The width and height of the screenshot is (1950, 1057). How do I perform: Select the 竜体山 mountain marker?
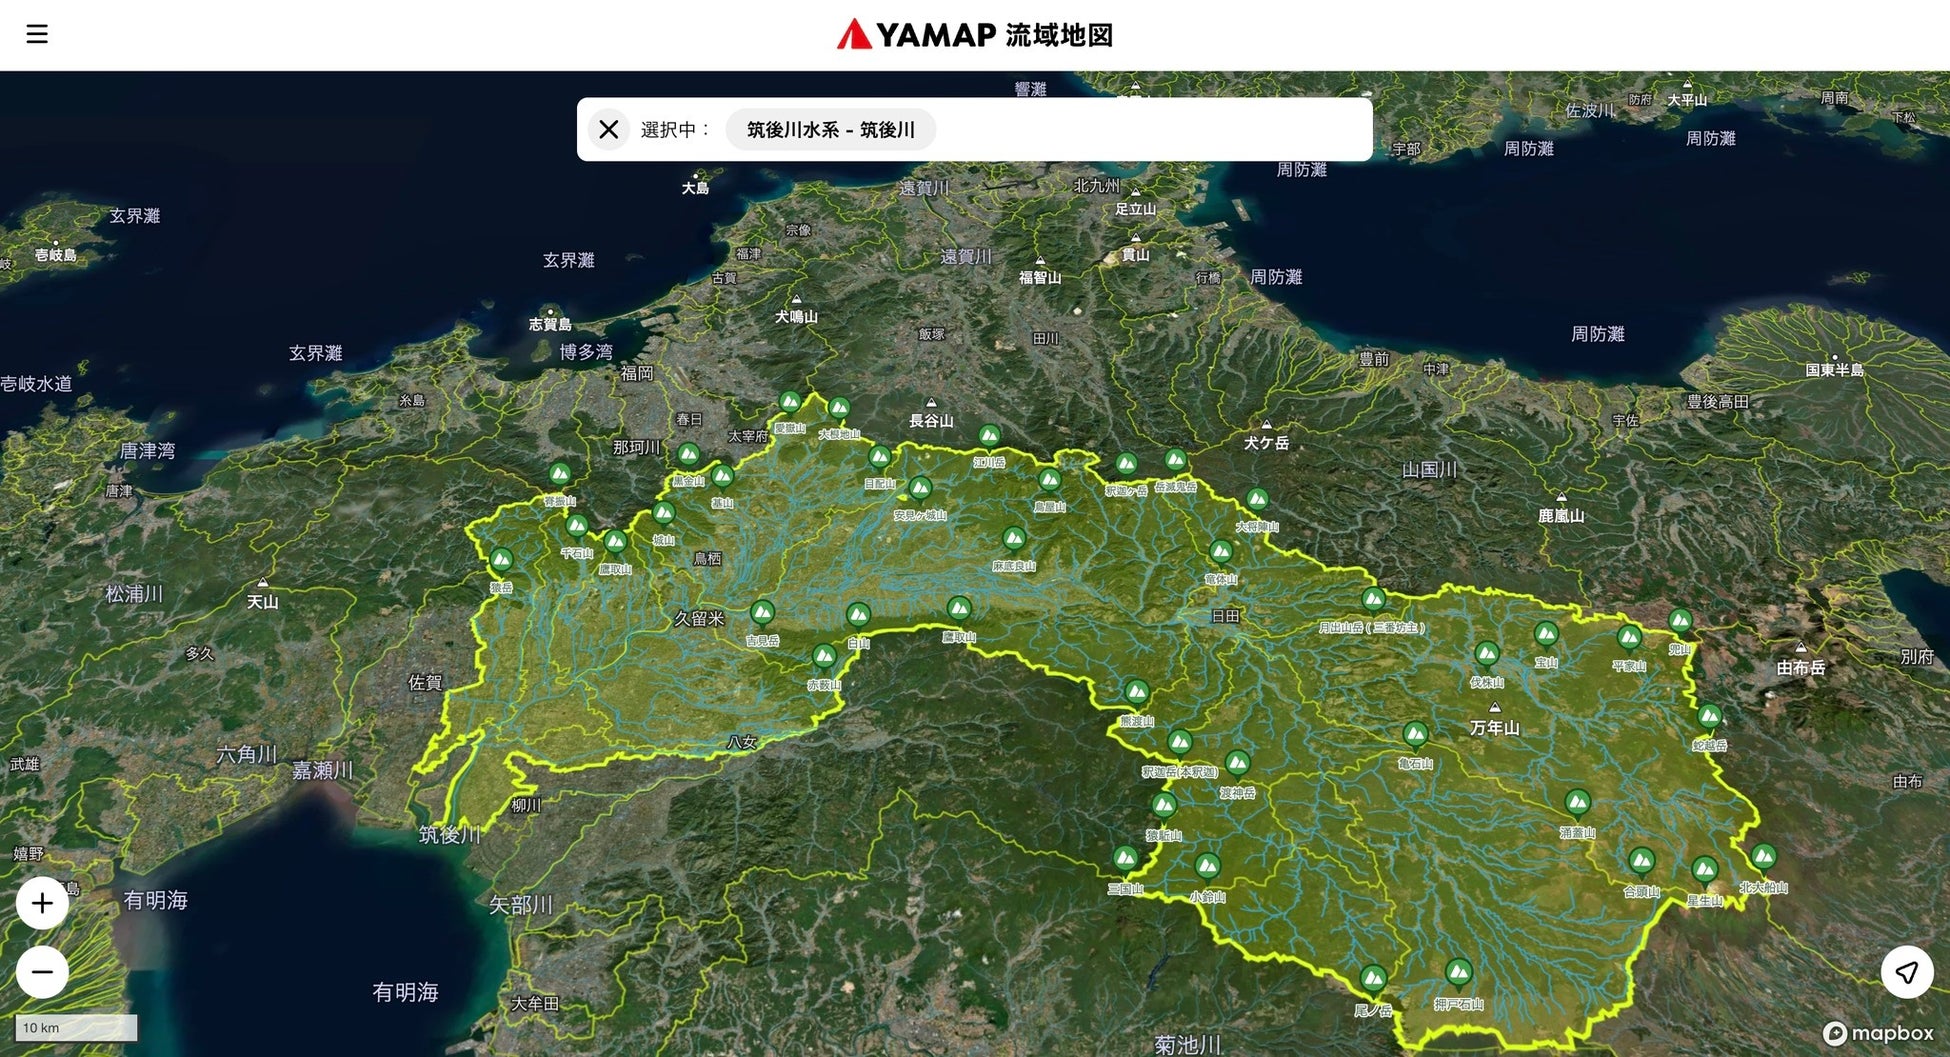pos(1221,553)
